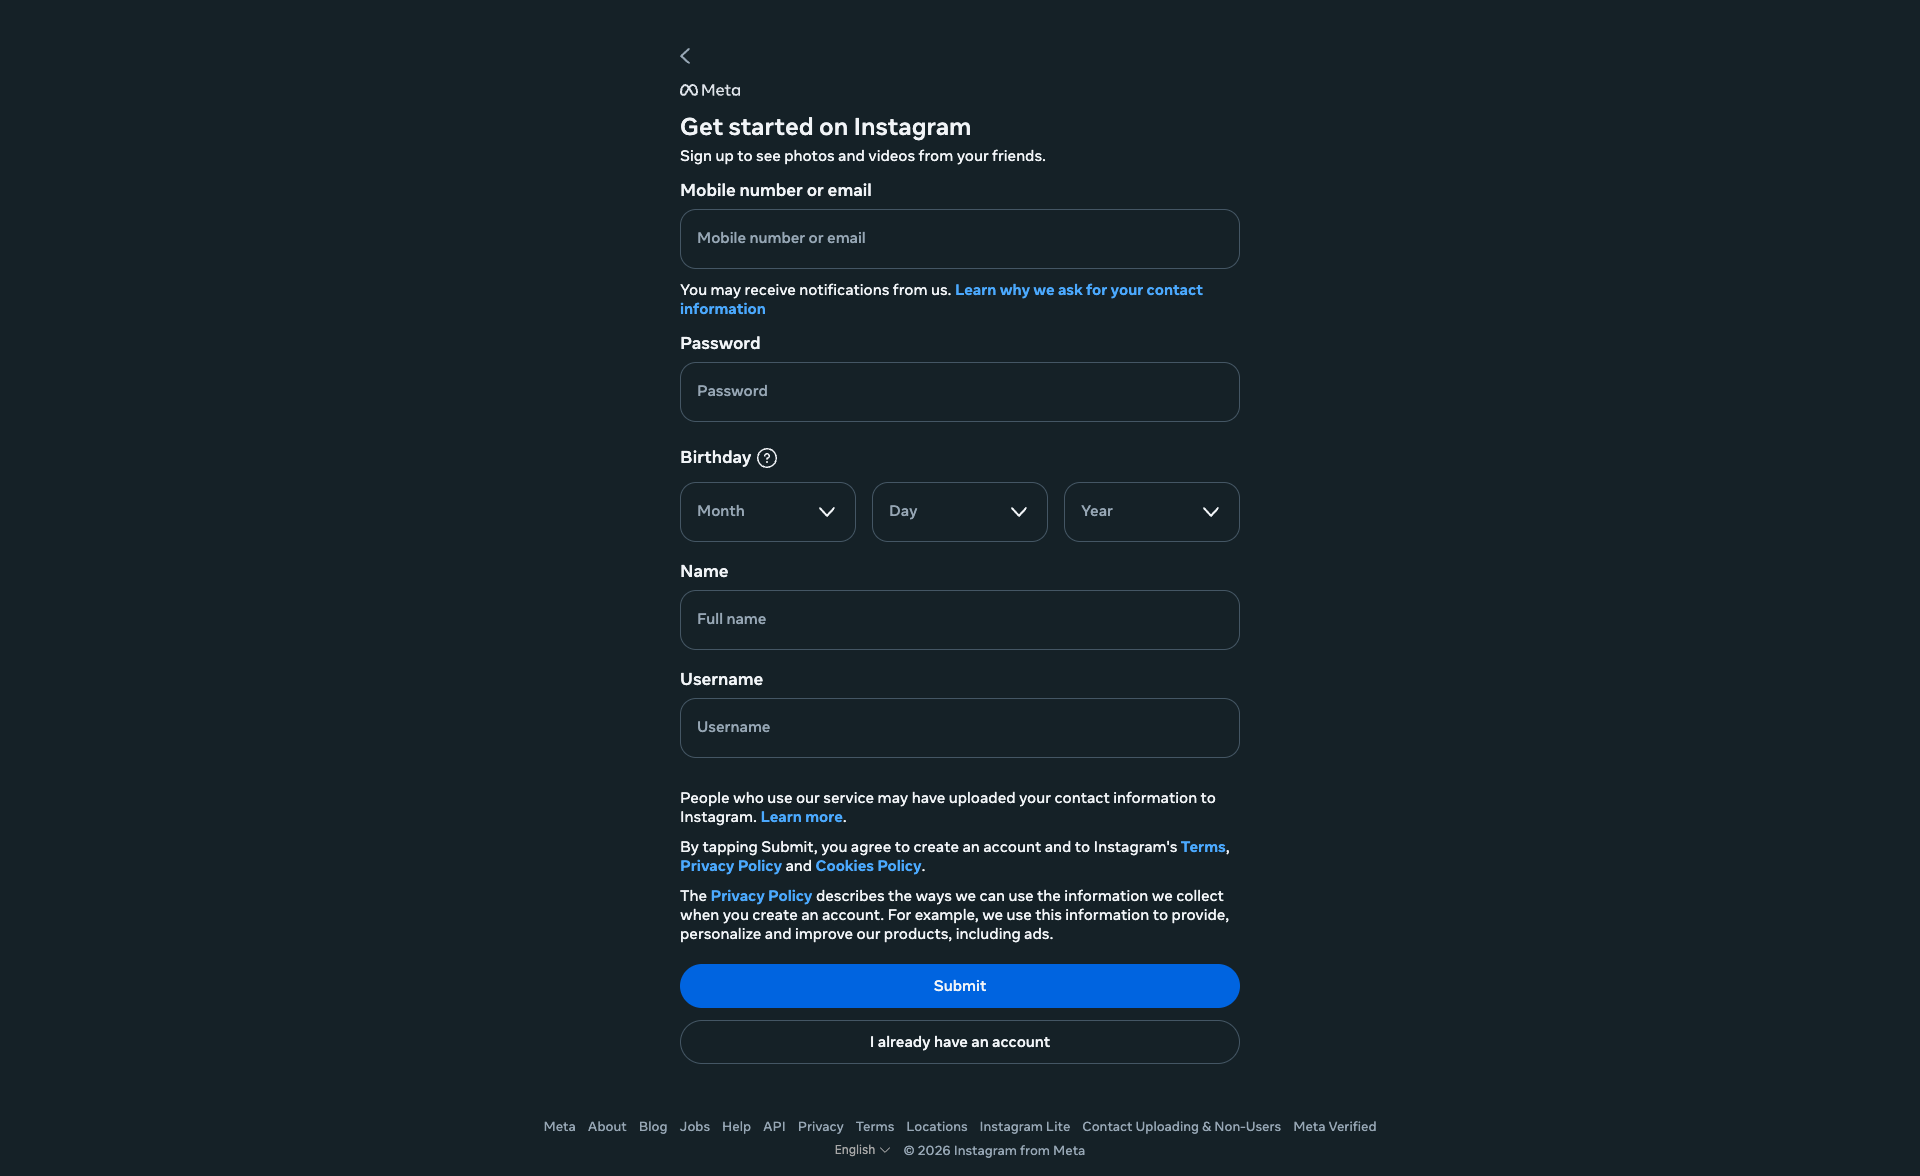Select "I already have an account"
Image resolution: width=1920 pixels, height=1176 pixels.
959,1041
